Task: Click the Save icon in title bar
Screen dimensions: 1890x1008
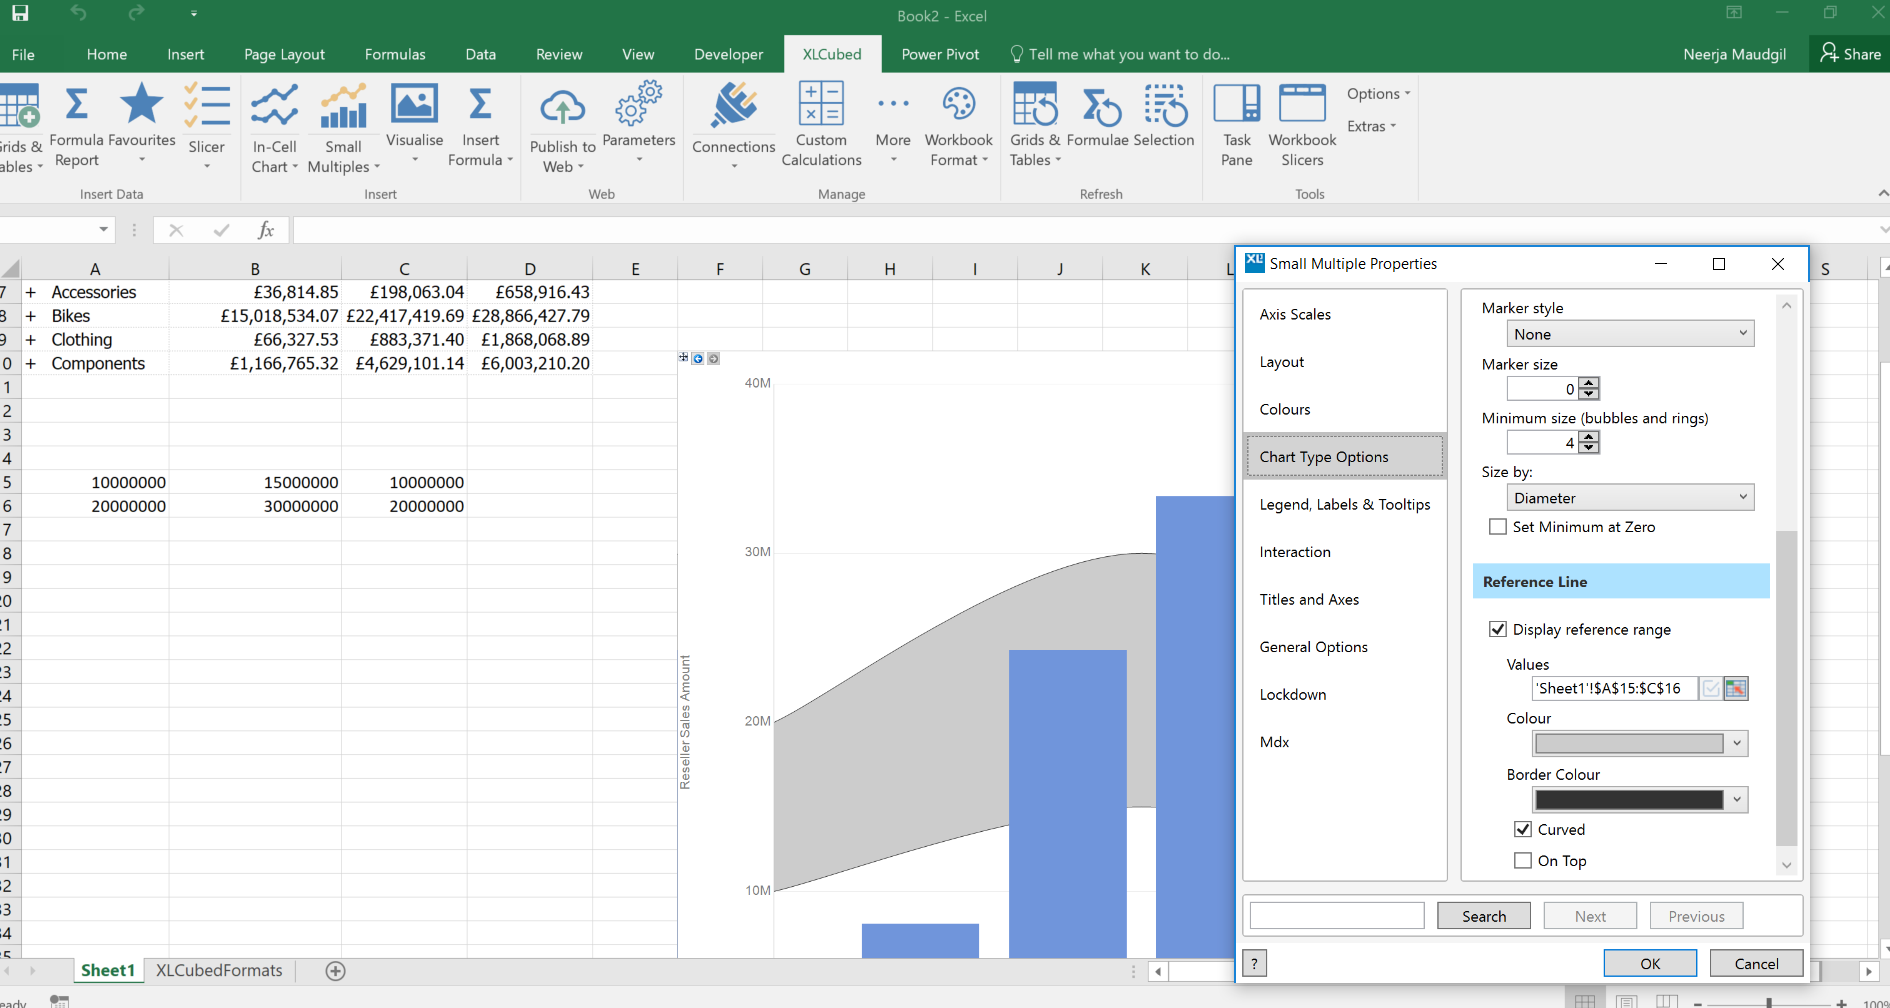Action: (x=20, y=14)
